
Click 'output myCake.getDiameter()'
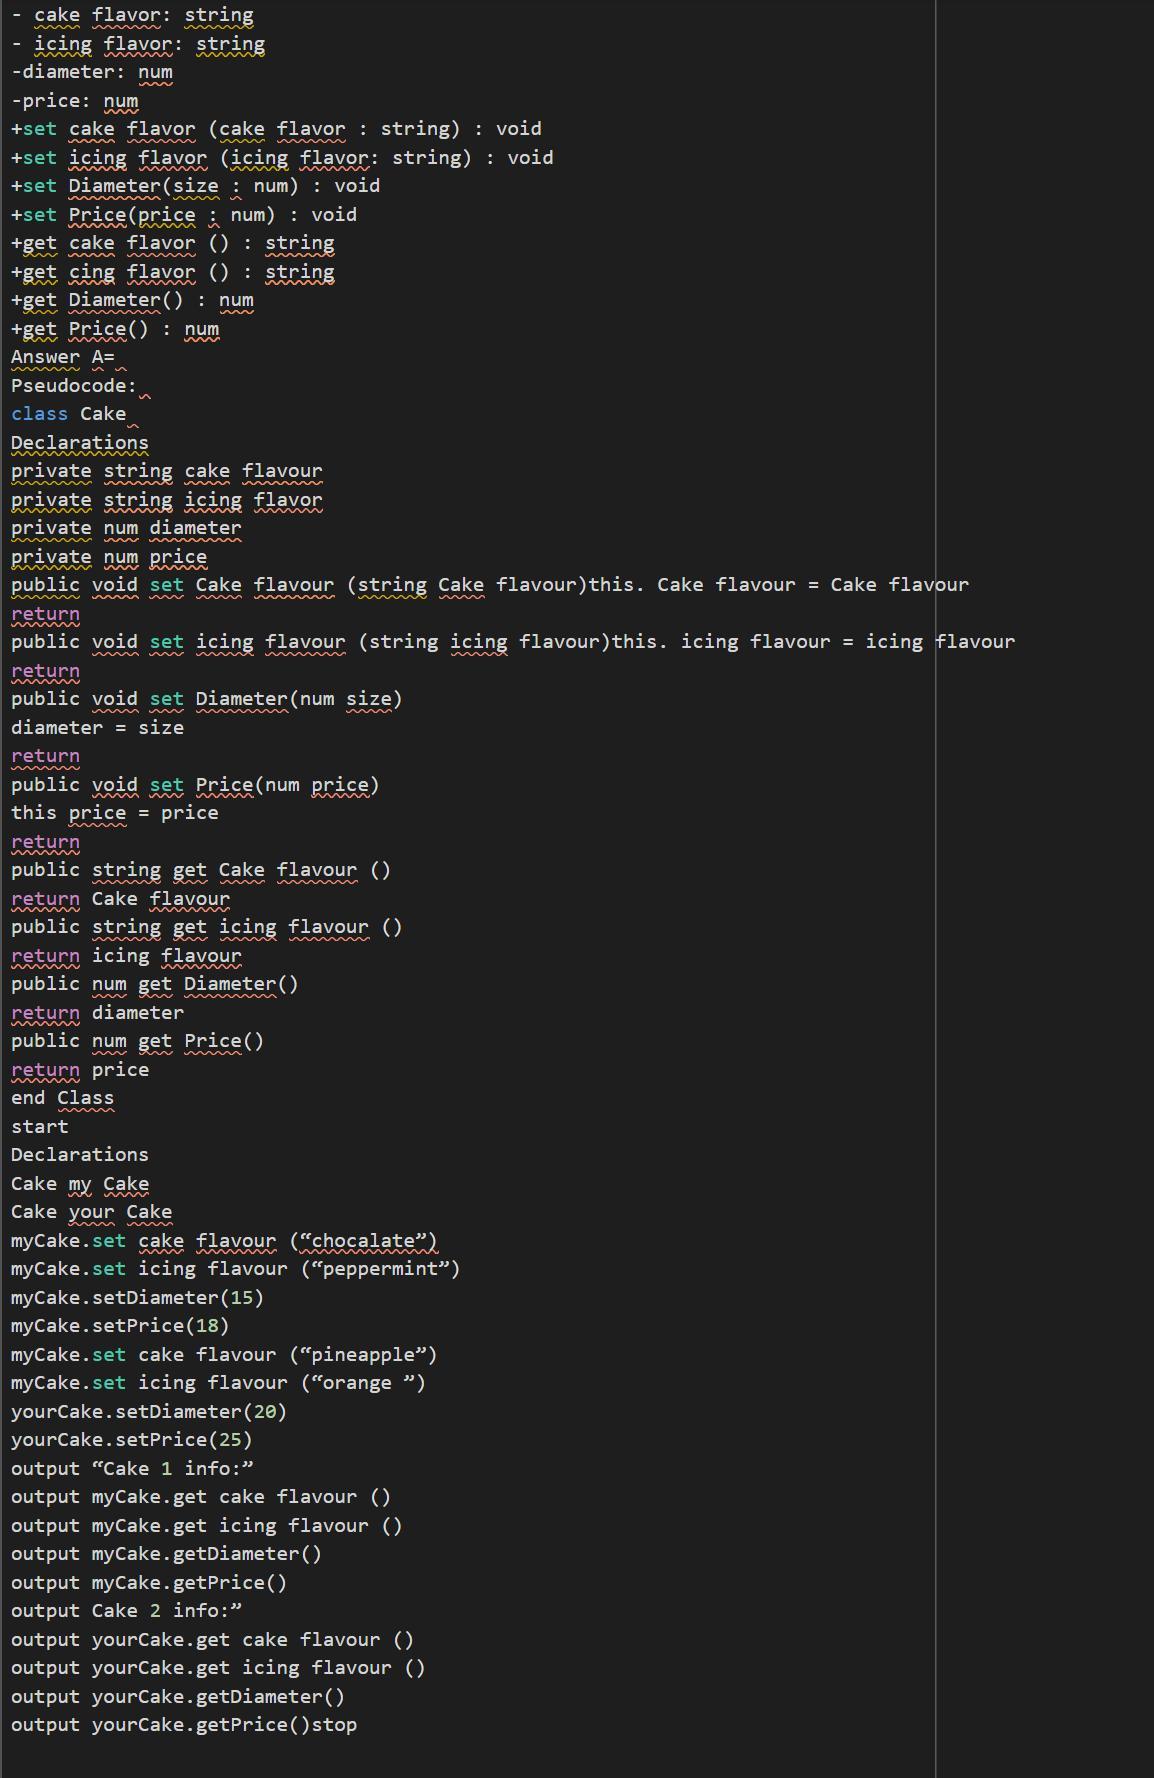pyautogui.click(x=167, y=1554)
